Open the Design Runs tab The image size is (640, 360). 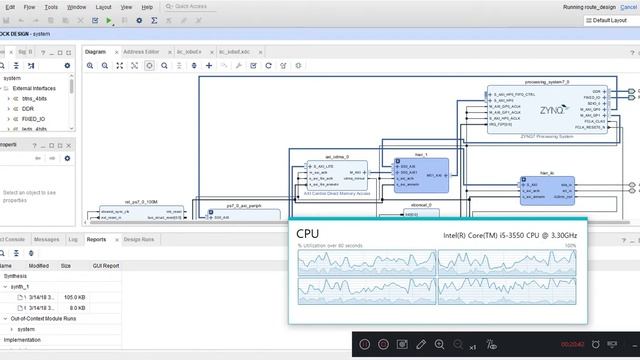coord(139,240)
